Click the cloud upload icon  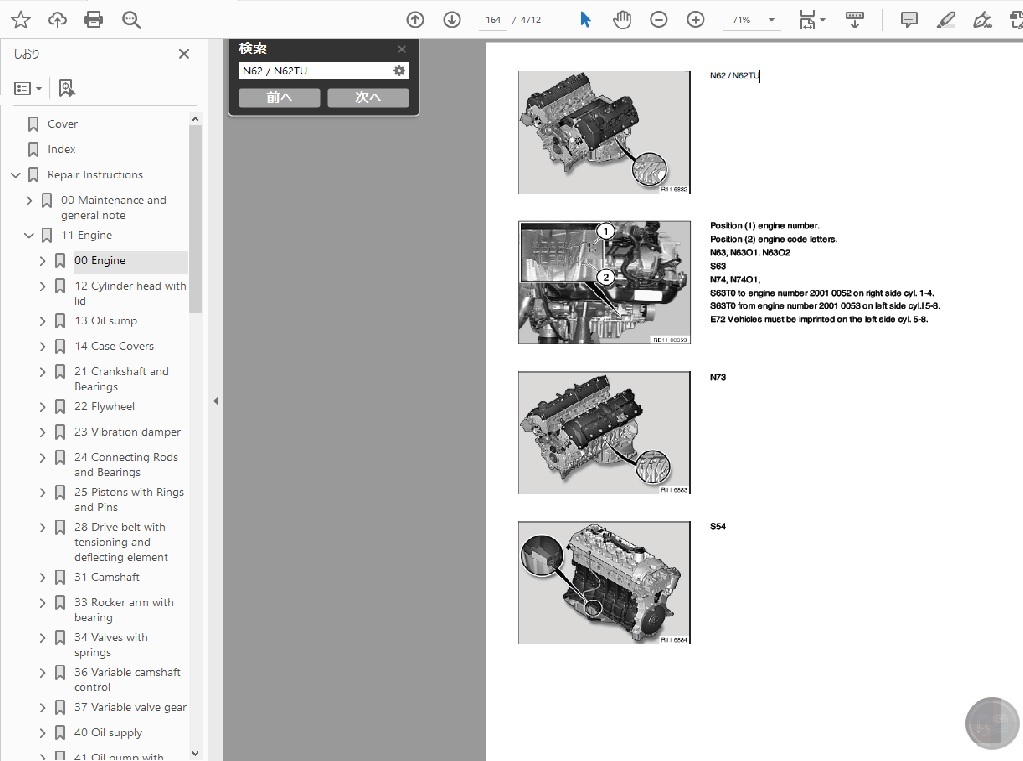pos(57,20)
